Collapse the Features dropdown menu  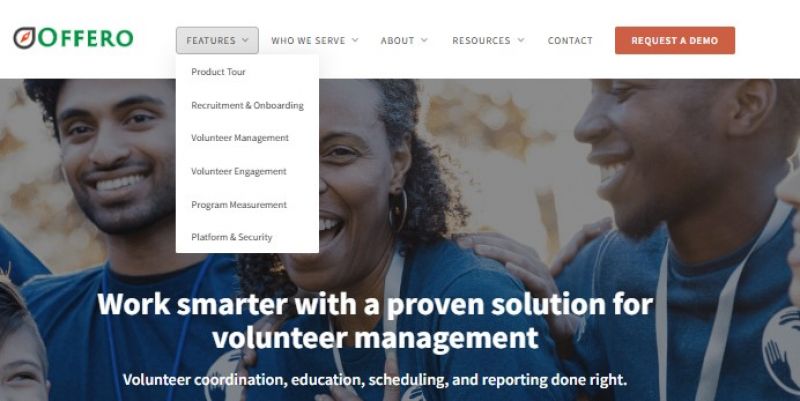tap(217, 40)
